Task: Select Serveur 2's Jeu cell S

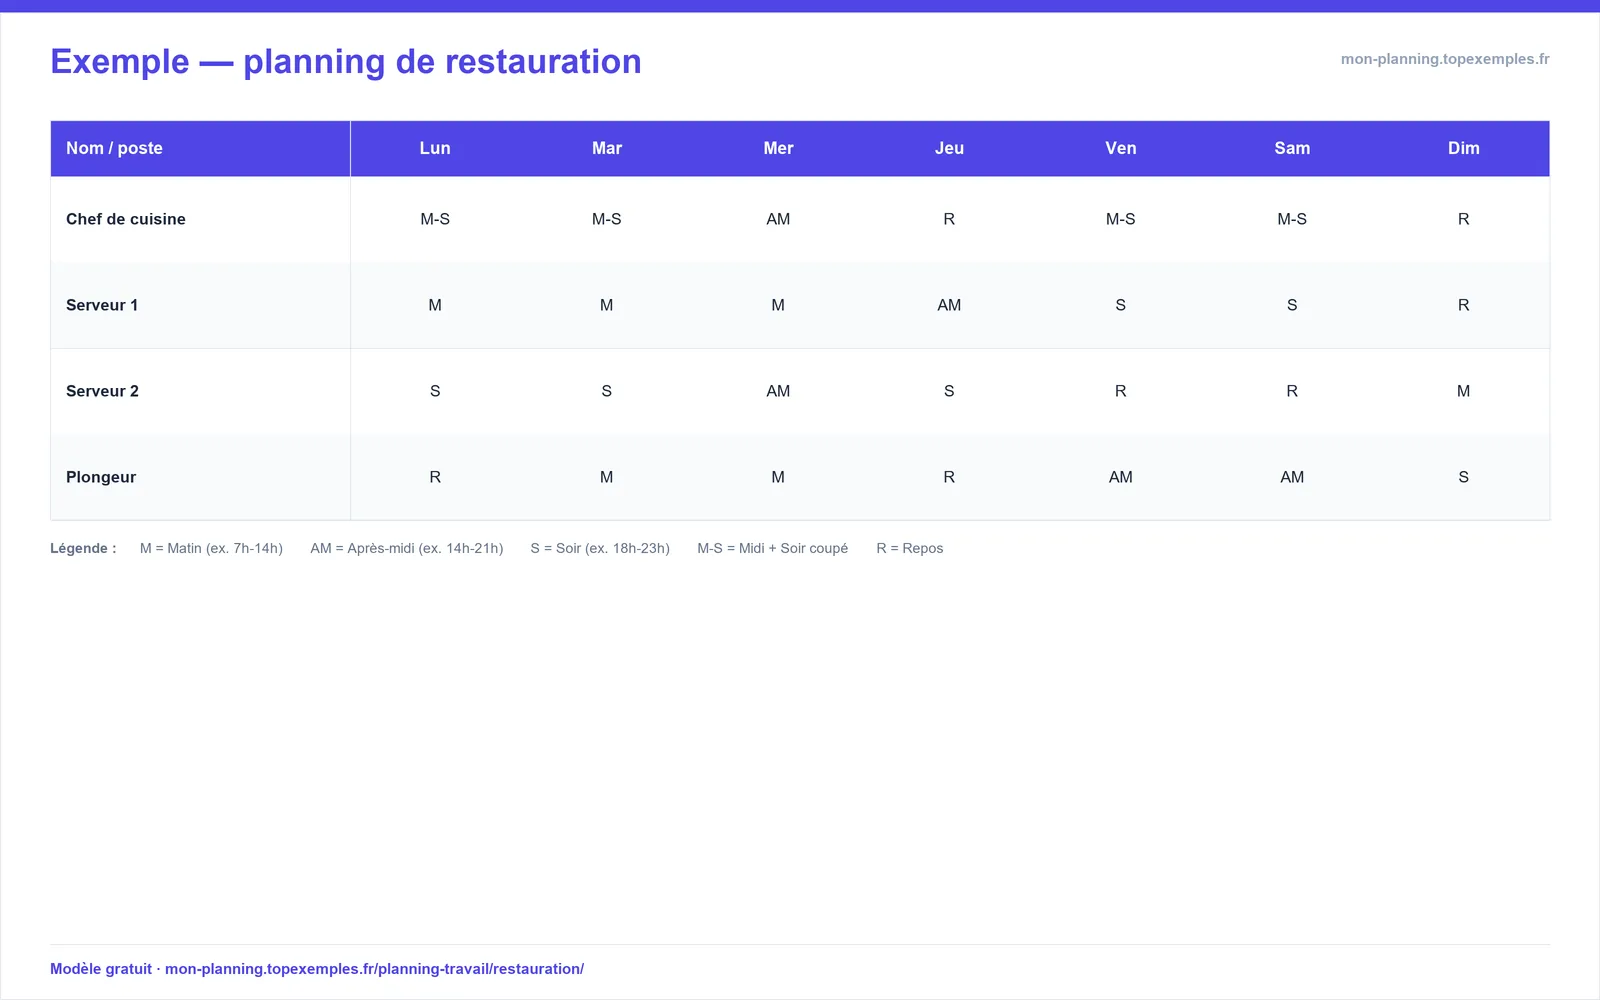Action: point(949,391)
